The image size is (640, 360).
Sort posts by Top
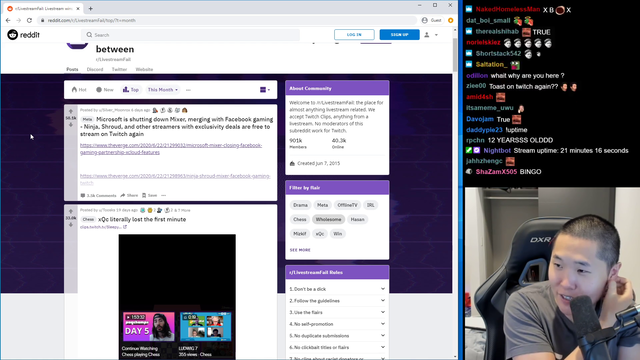pyautogui.click(x=131, y=90)
